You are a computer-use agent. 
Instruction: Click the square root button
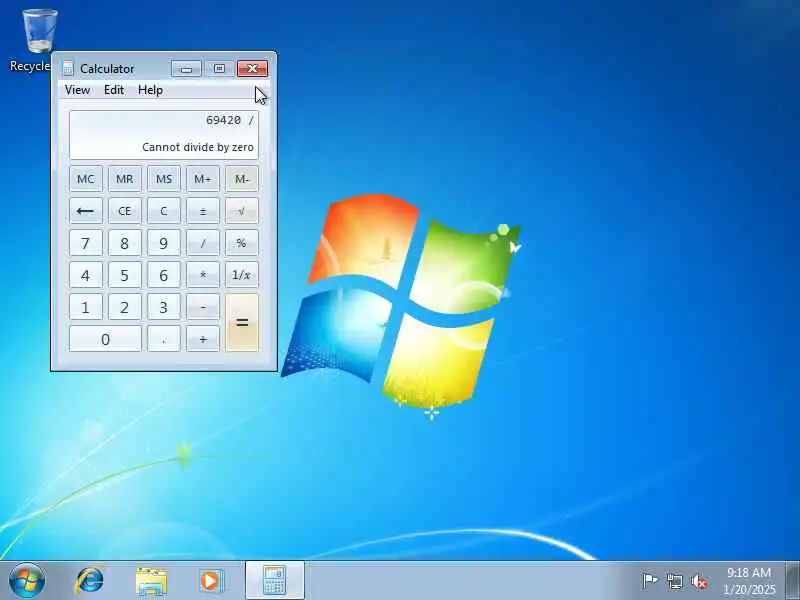coord(242,211)
